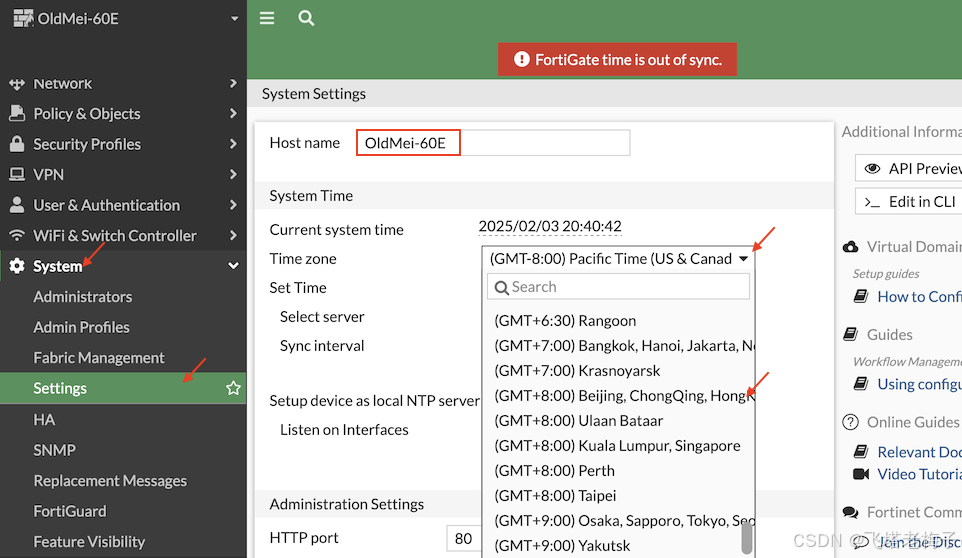Click the Edit in CLI button
Screen dimensions: 962x558
click(909, 202)
